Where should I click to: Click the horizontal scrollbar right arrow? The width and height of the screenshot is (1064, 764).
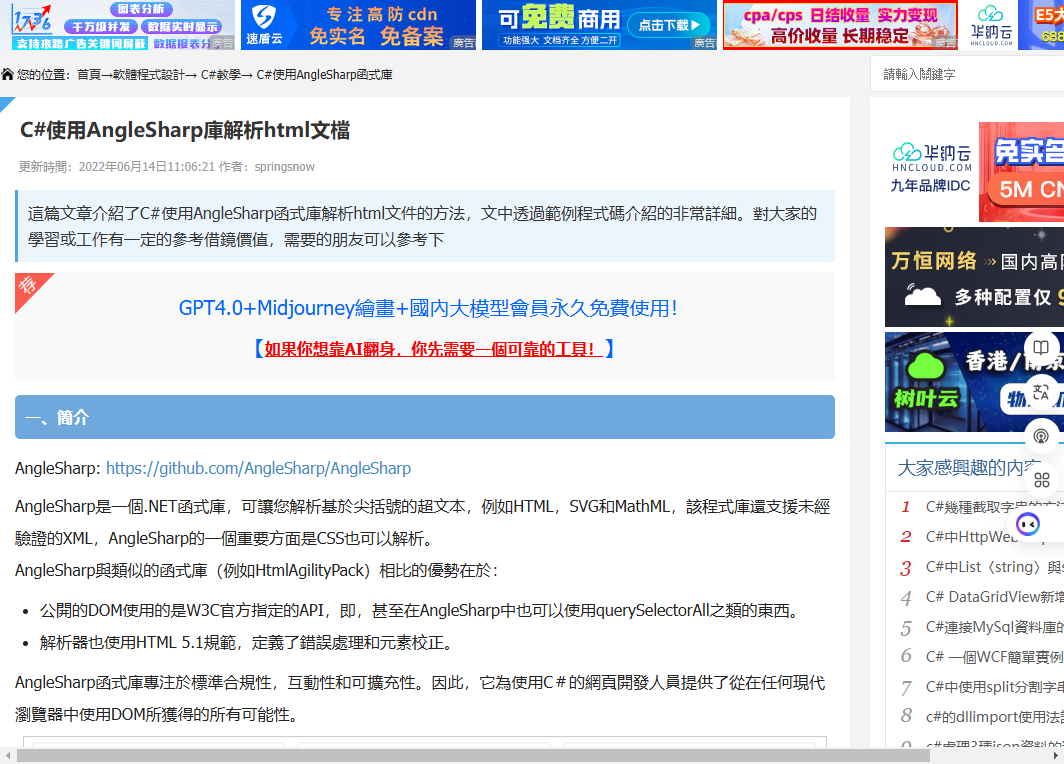click(1056, 756)
